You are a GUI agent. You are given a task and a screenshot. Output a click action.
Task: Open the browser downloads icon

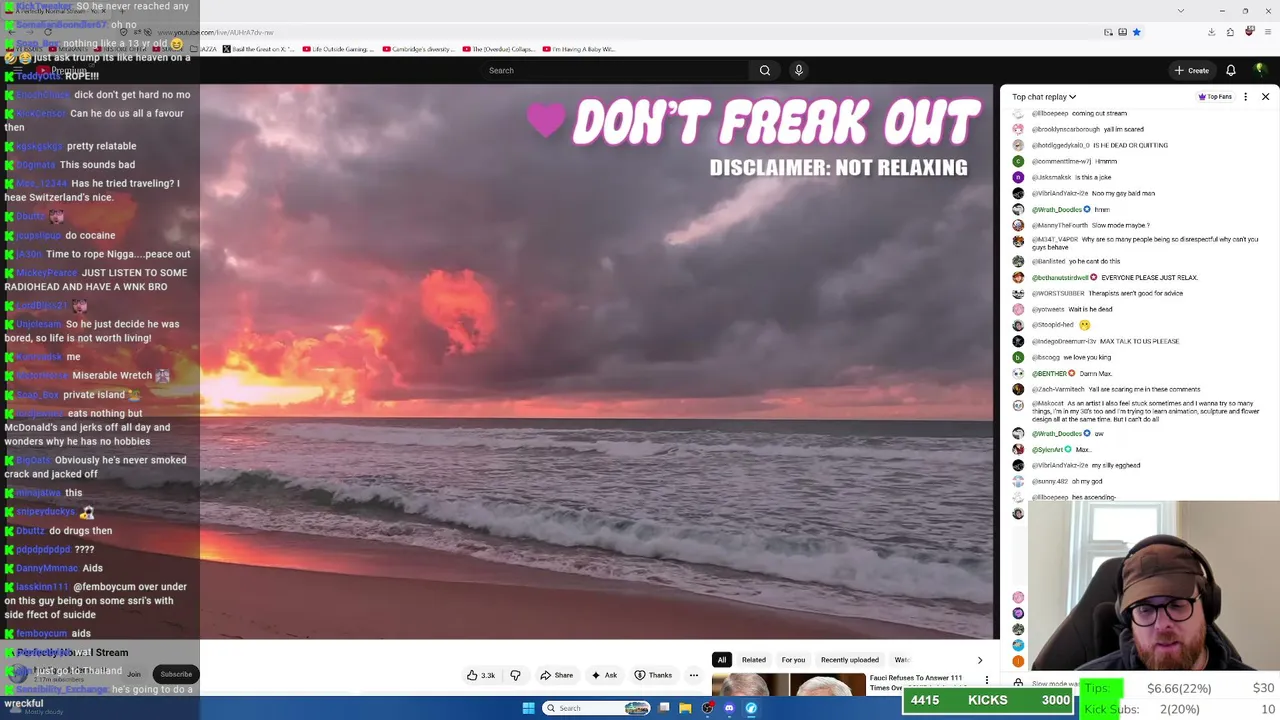(x=1211, y=32)
